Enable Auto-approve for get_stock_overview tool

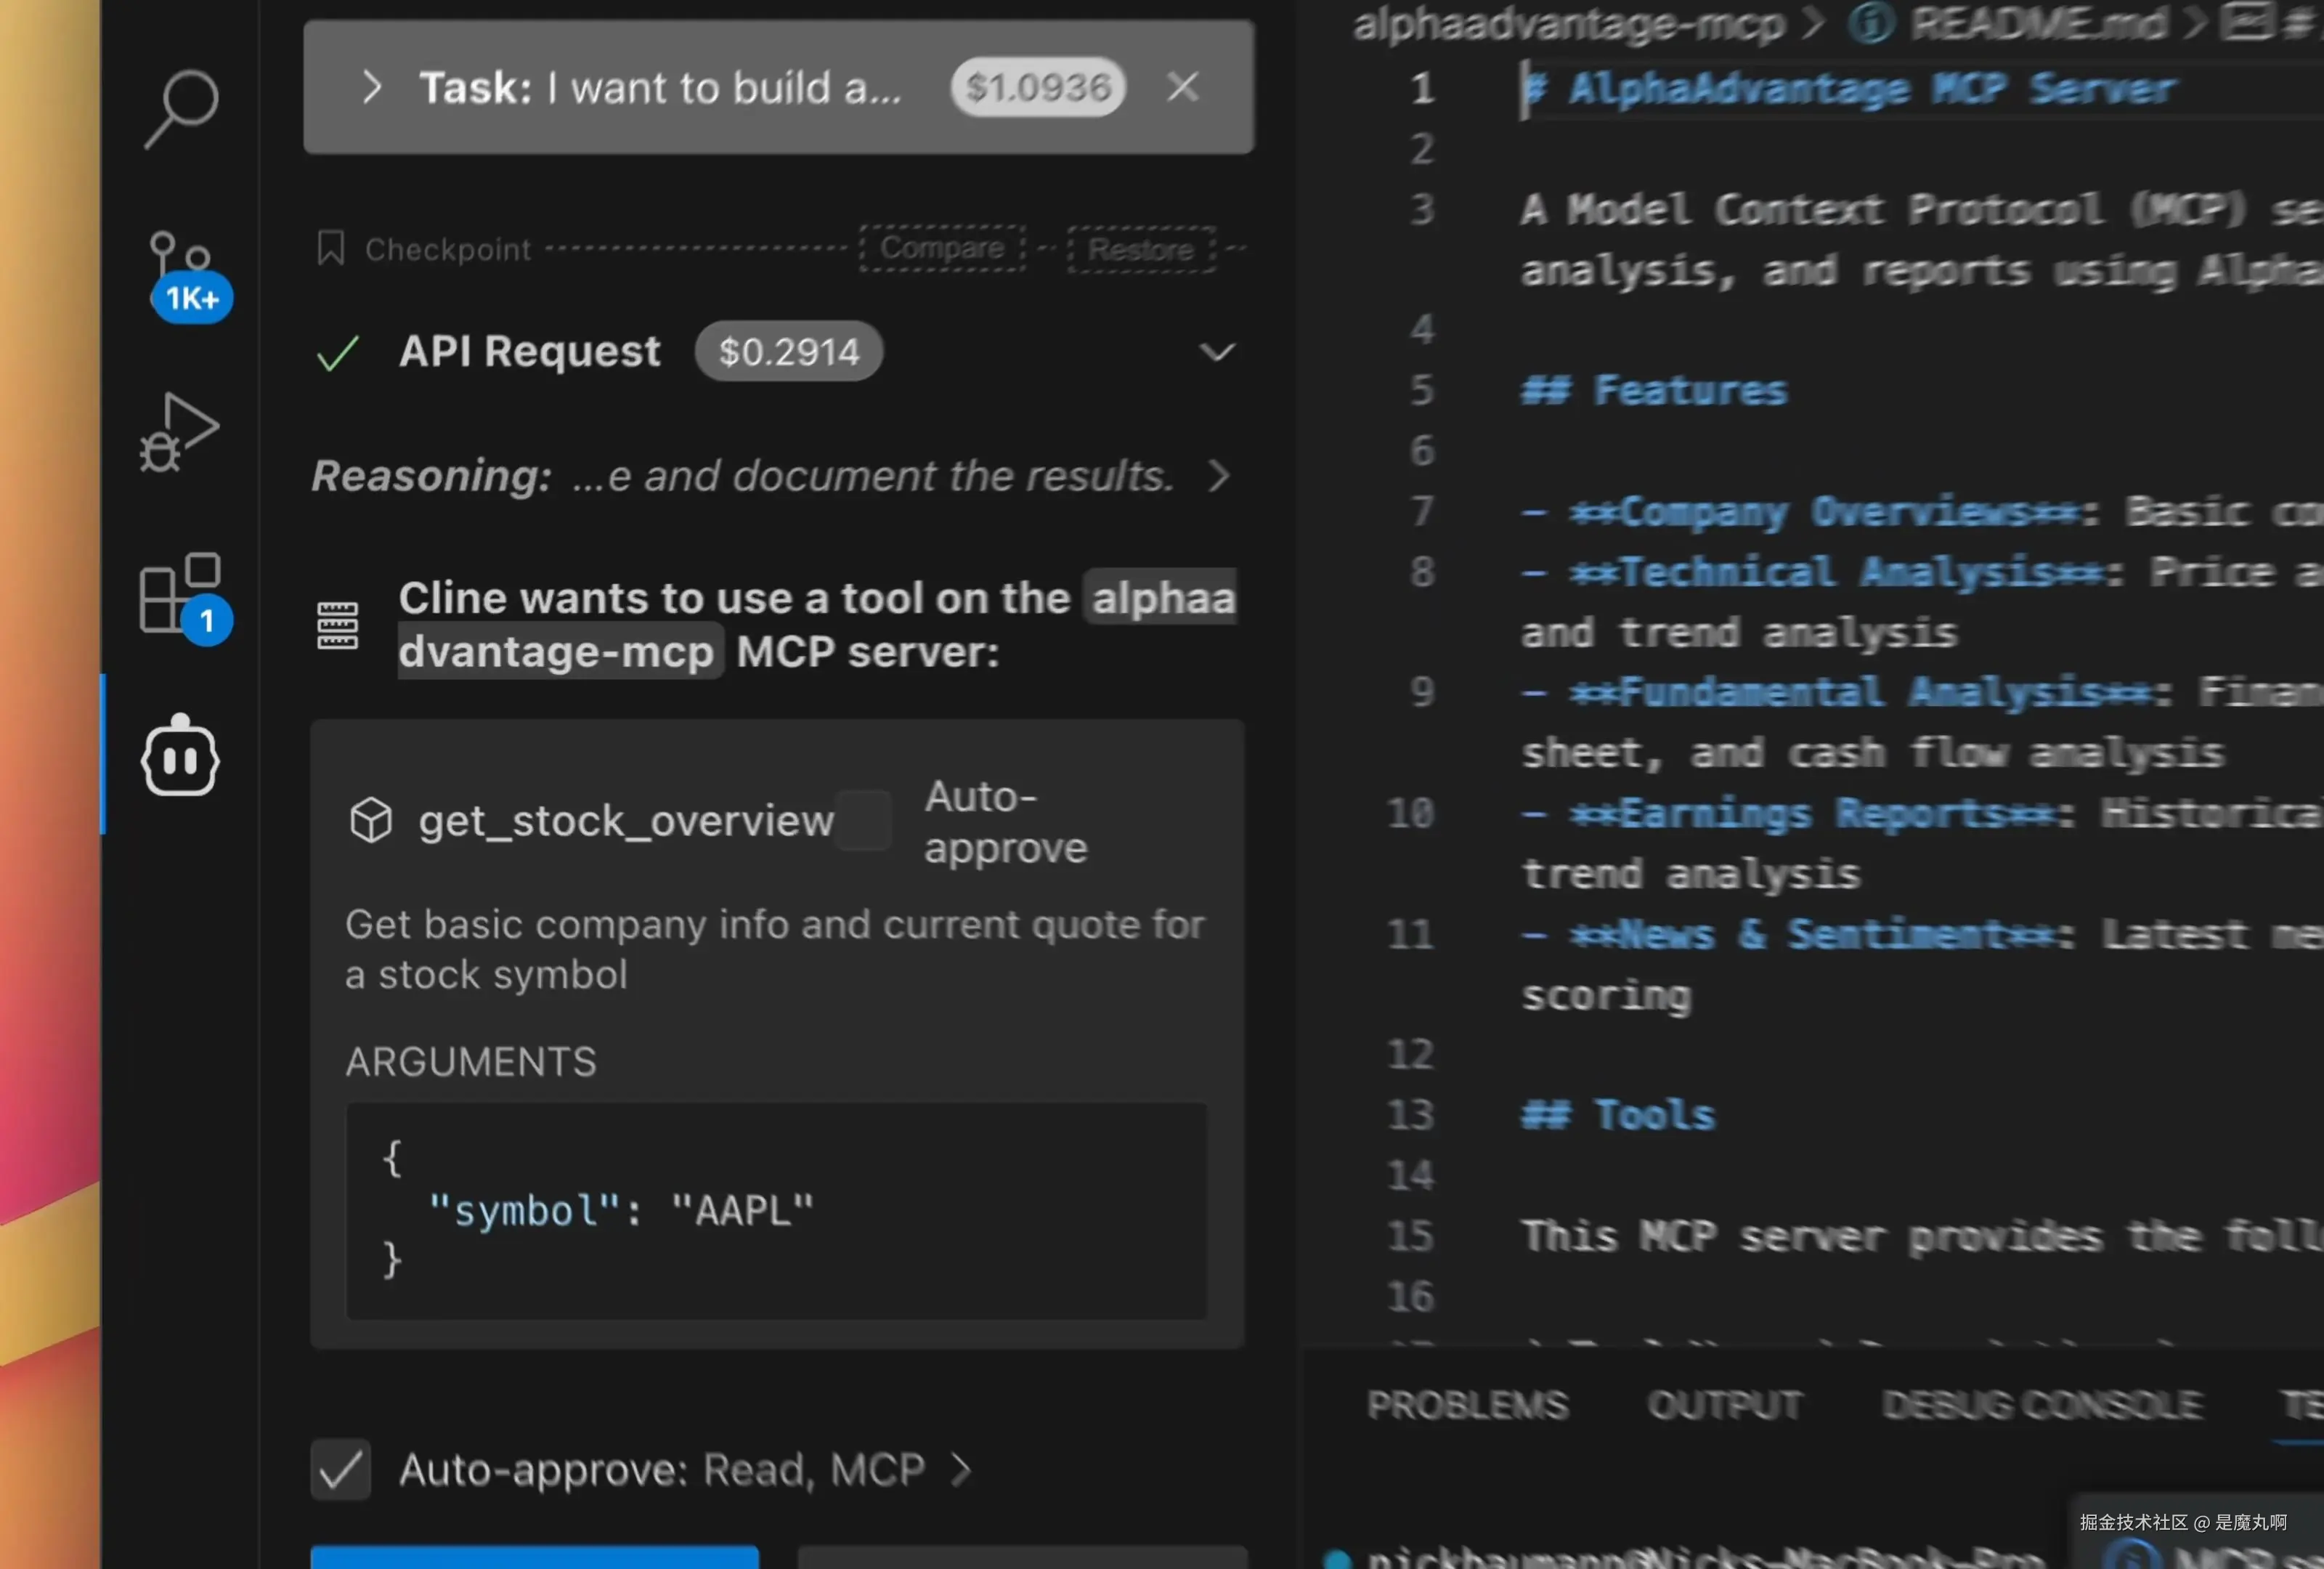tap(864, 820)
